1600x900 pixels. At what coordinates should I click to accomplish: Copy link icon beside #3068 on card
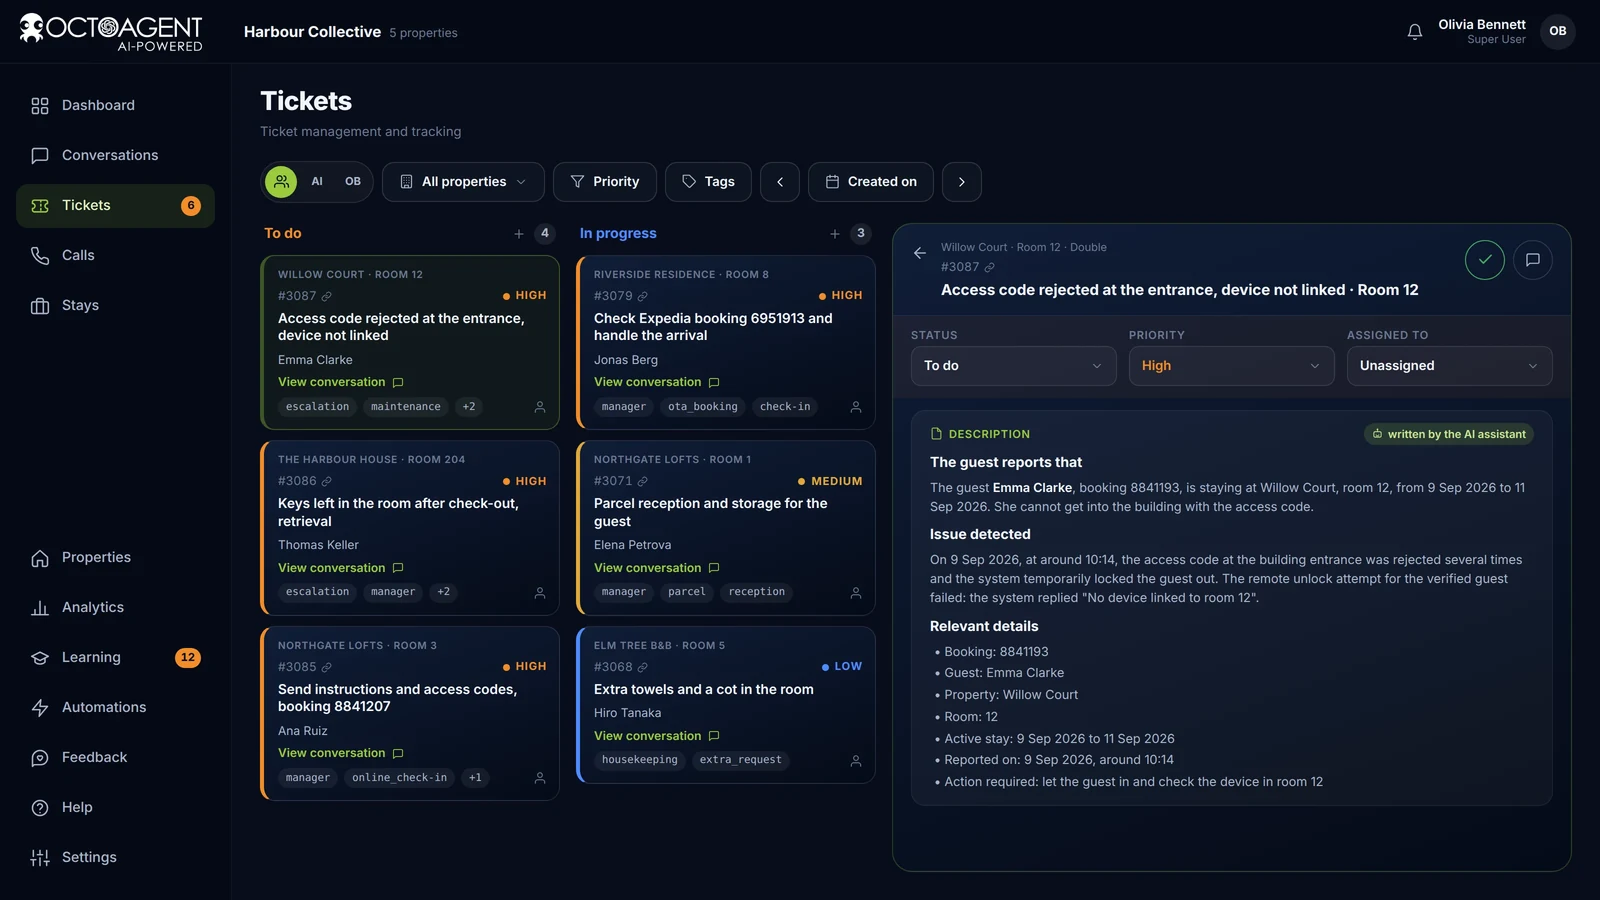[643, 667]
